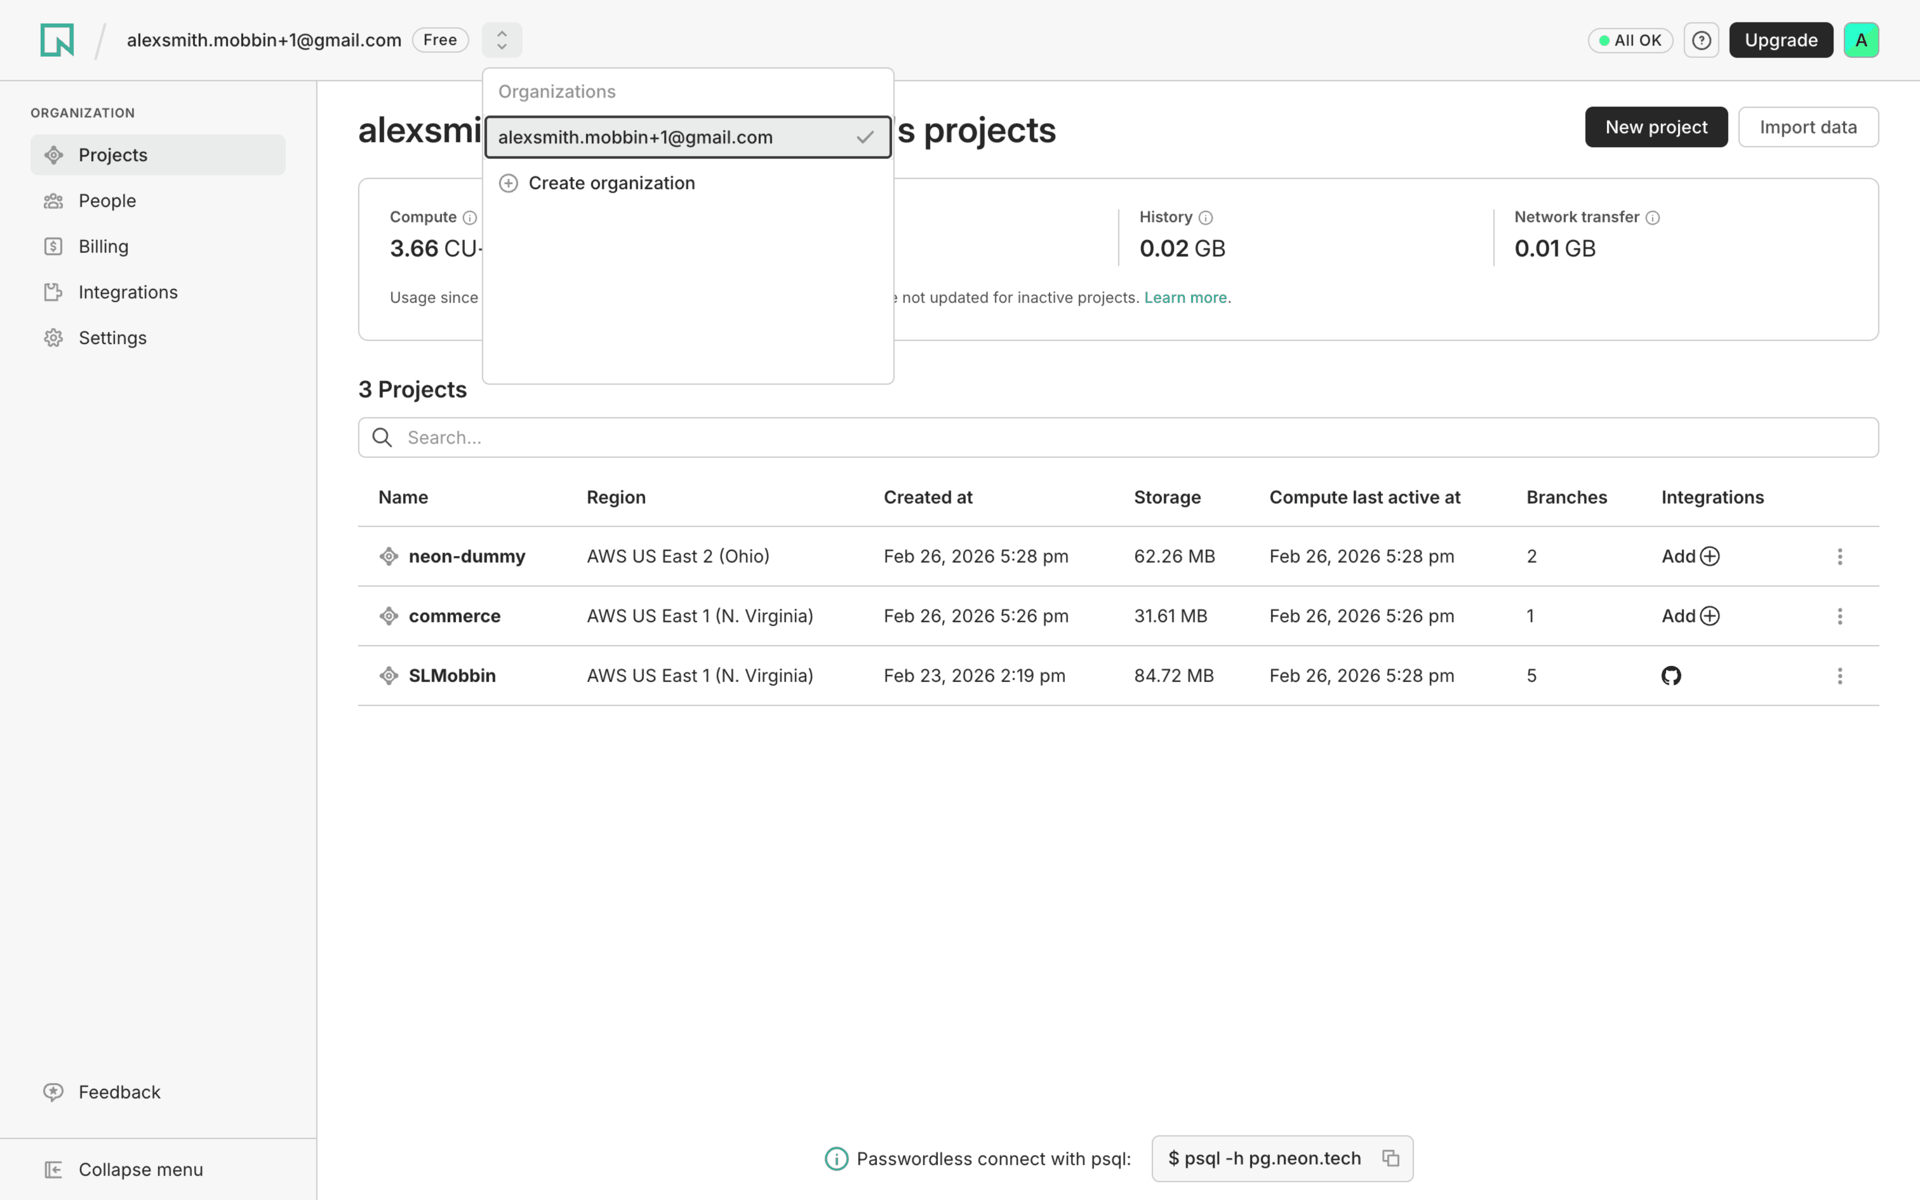The image size is (1920, 1200).
Task: Click the Collapse menu icon
Action: (x=54, y=1169)
